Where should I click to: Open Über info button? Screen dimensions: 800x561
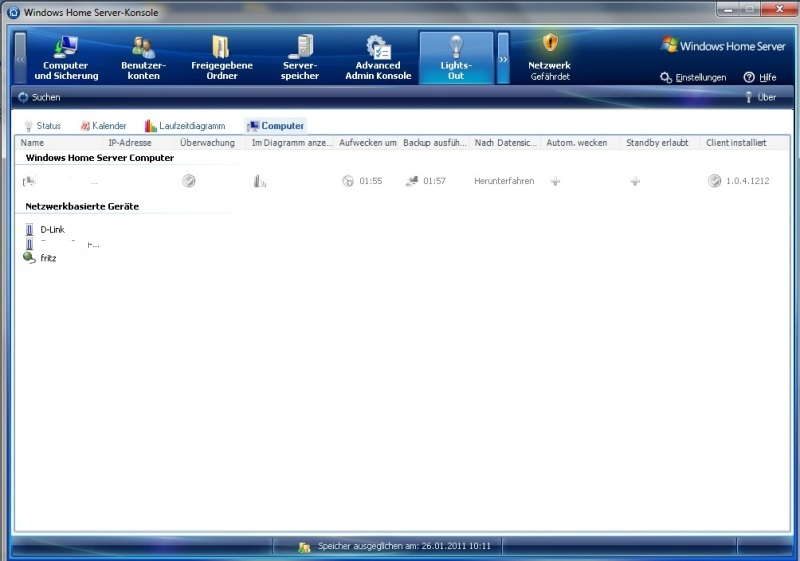tap(761, 97)
